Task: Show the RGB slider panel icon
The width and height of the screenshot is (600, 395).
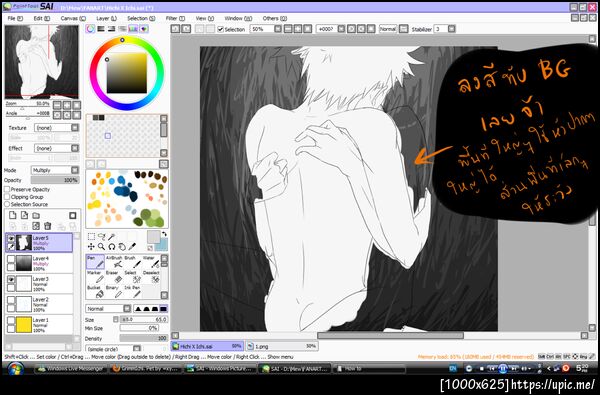Action: coord(101,29)
